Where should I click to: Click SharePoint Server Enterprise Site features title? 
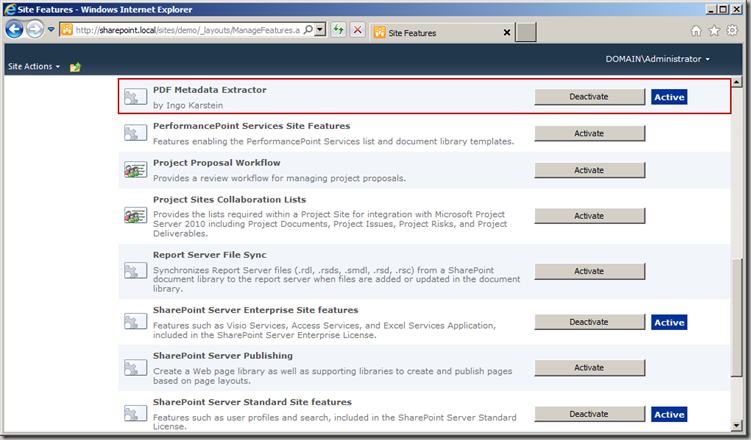tap(256, 310)
